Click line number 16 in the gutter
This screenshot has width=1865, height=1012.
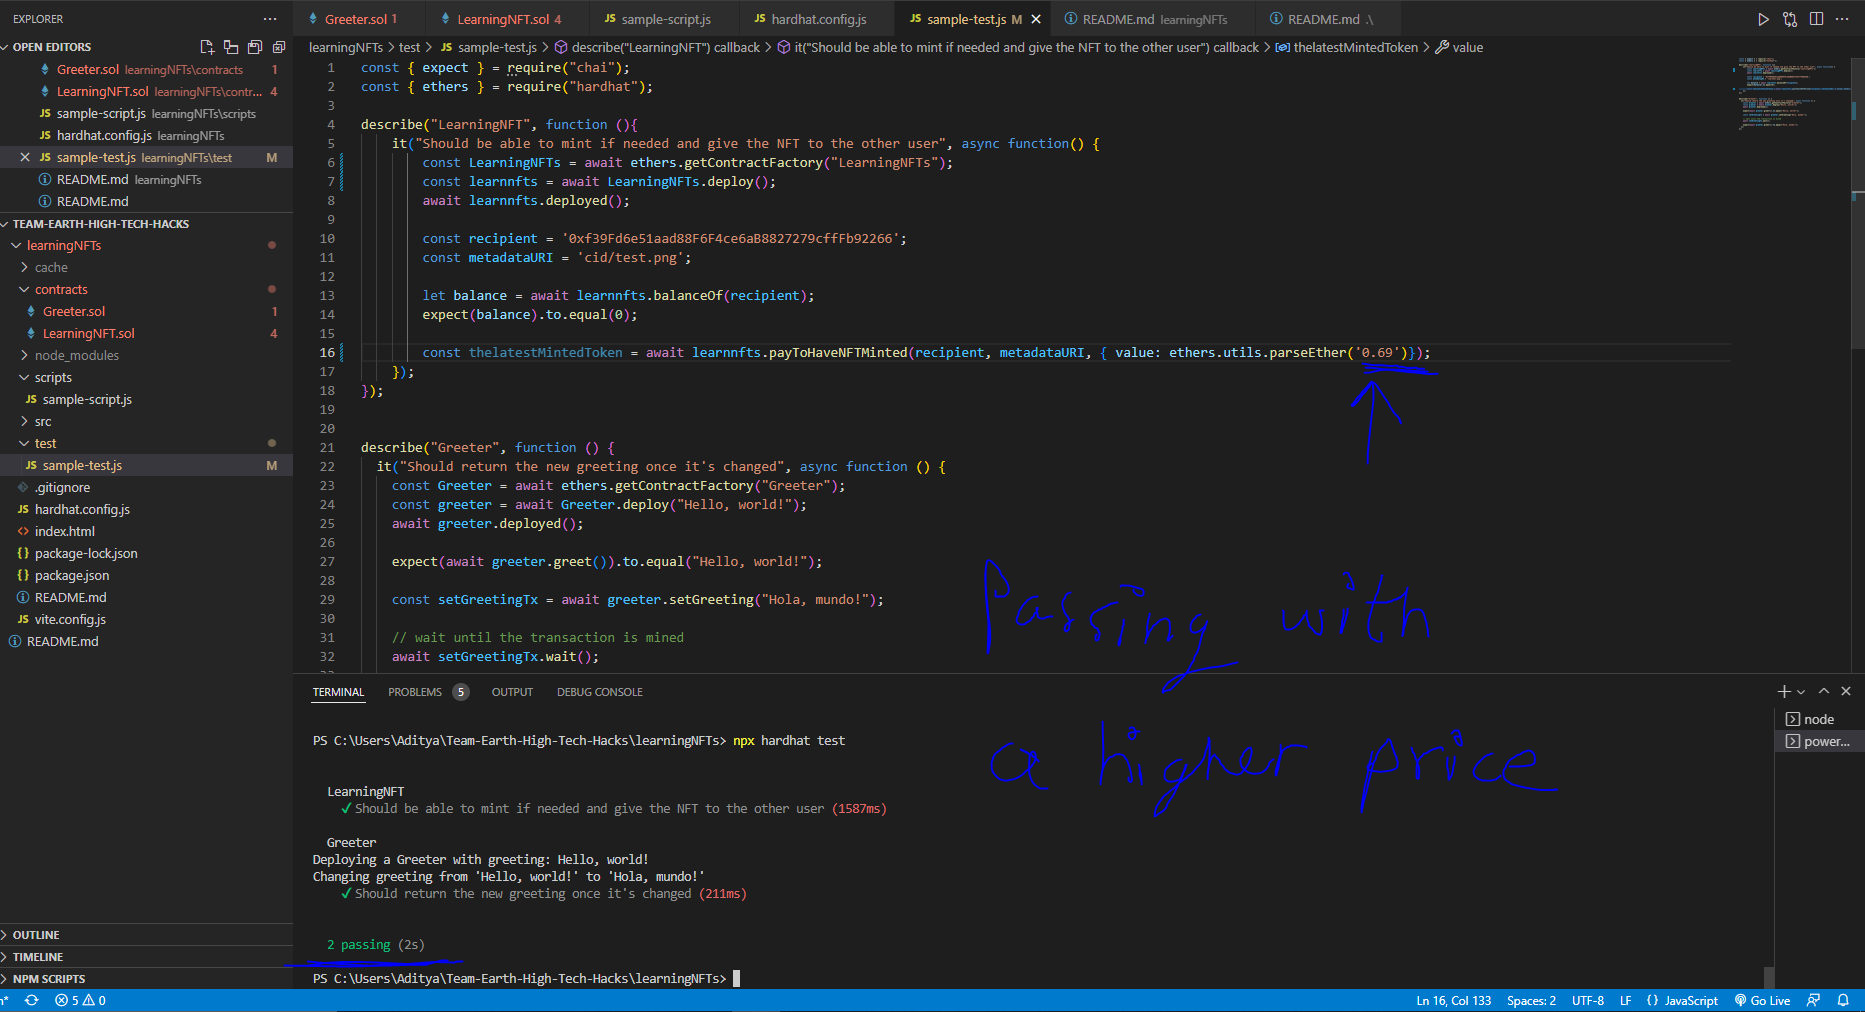(327, 352)
